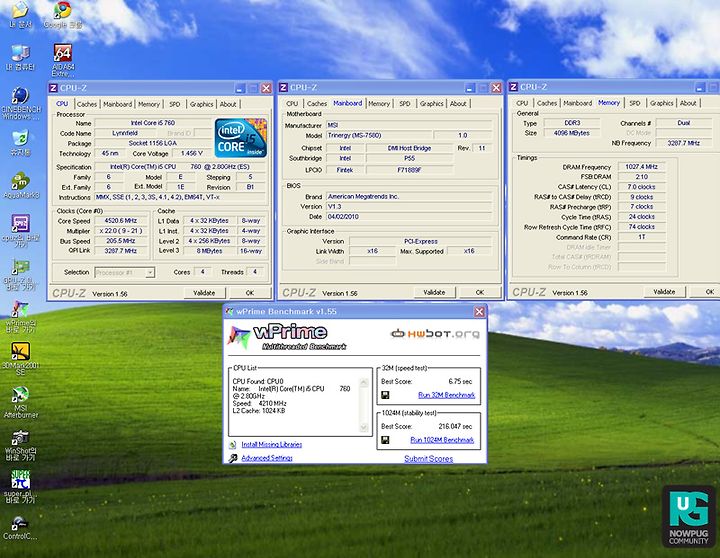Click the save icon for 1024M score
The height and width of the screenshot is (558, 720).
click(x=385, y=440)
